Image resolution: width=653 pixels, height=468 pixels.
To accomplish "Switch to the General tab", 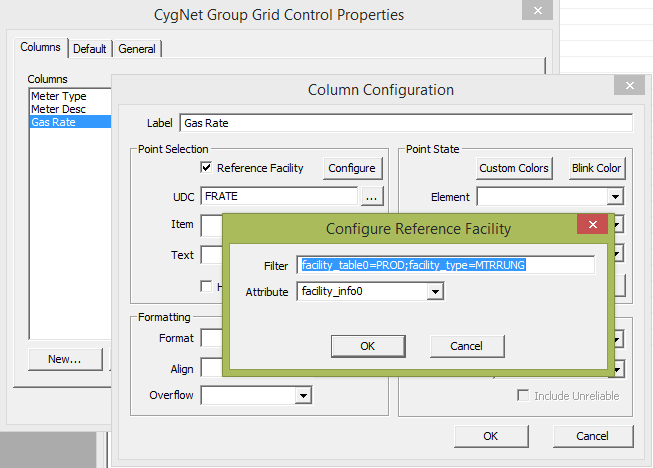I will tap(137, 48).
